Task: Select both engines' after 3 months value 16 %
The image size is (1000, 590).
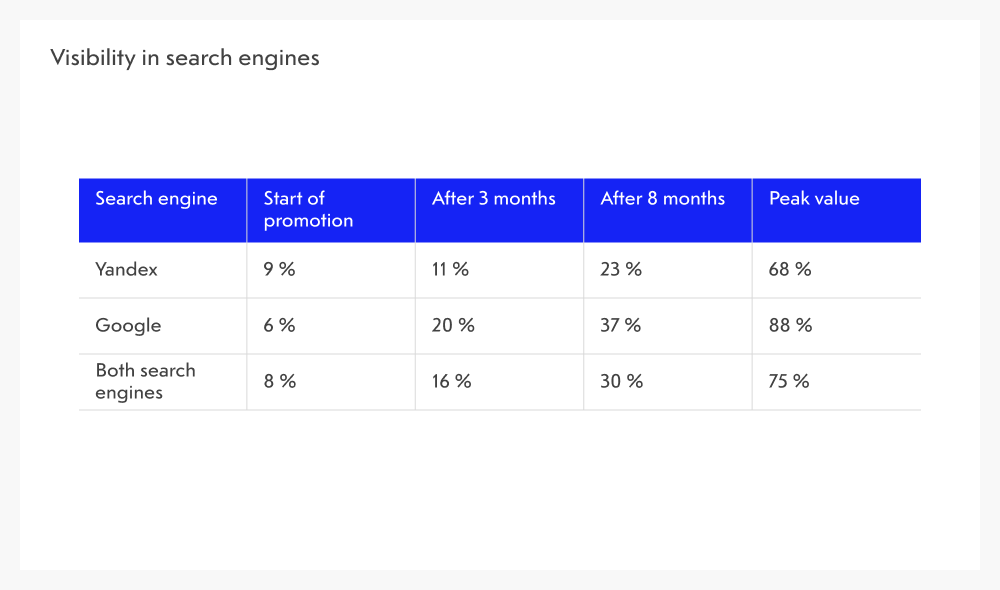Action: (451, 382)
